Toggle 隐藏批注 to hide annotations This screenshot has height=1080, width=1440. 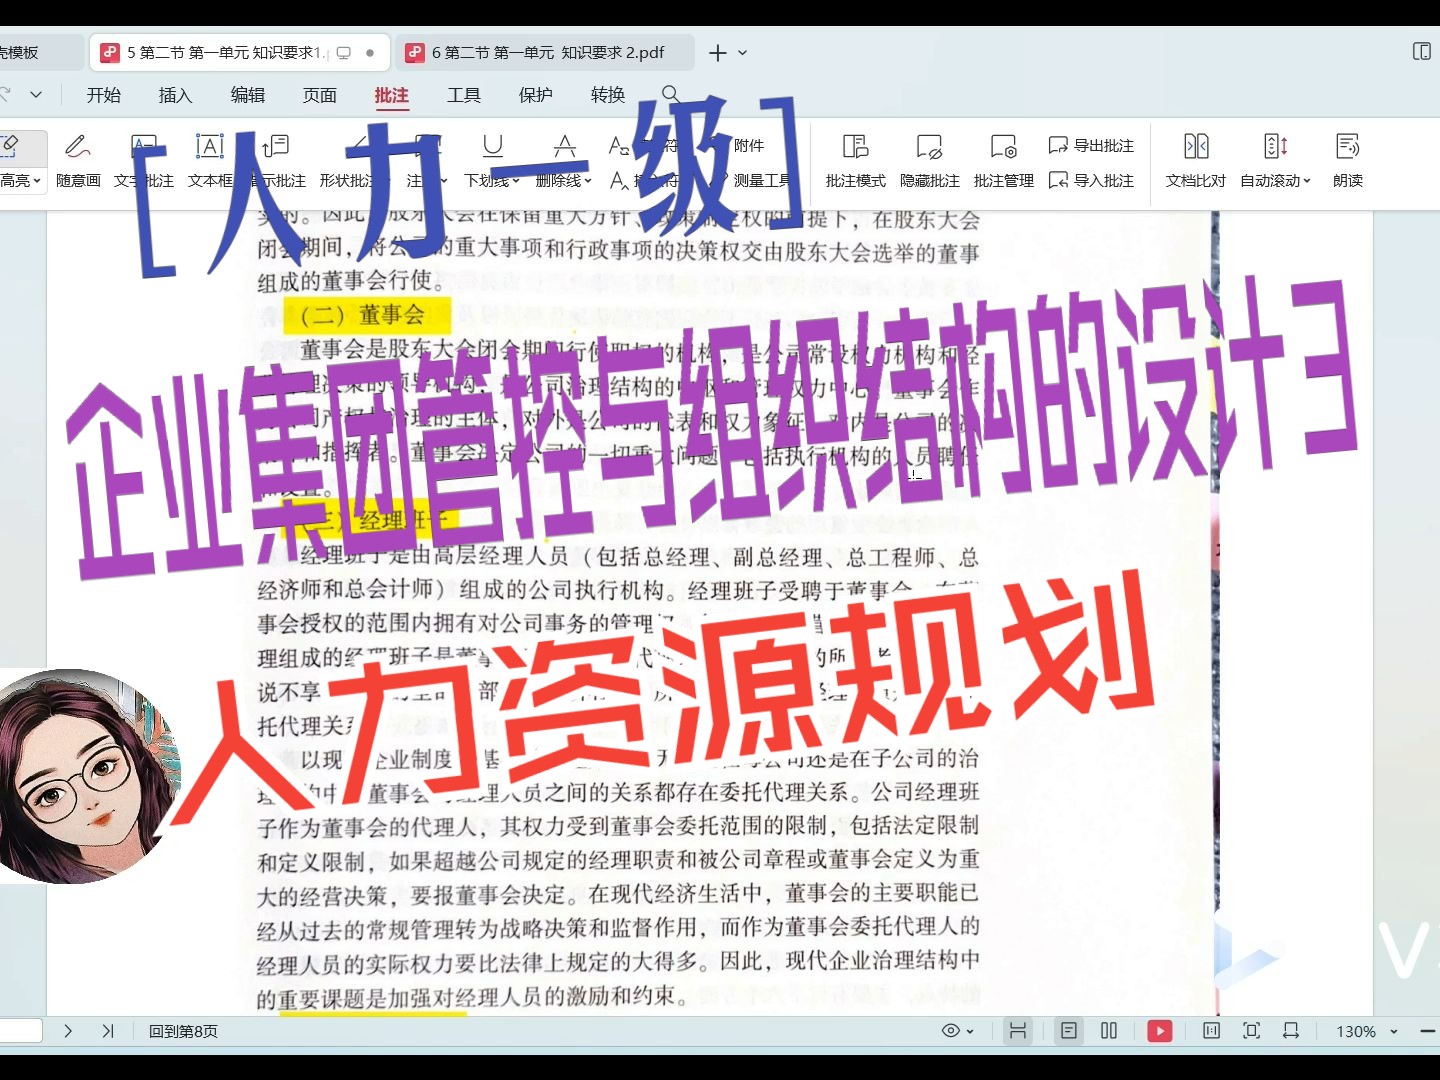928,162
